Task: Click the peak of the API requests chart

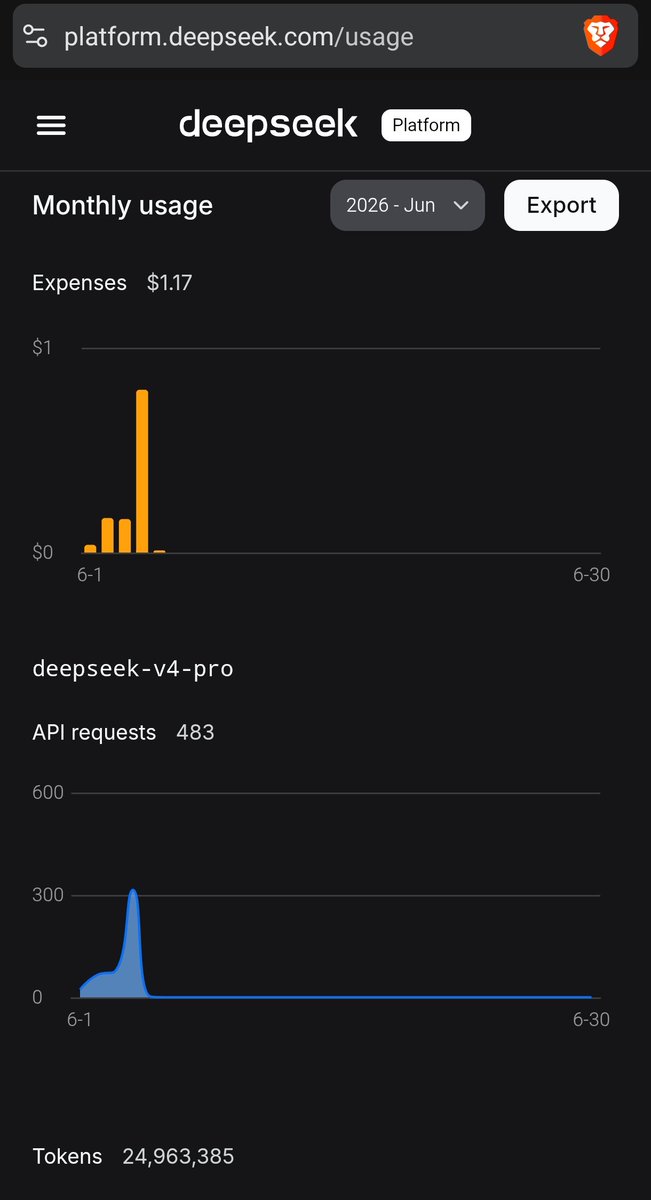Action: (x=132, y=892)
